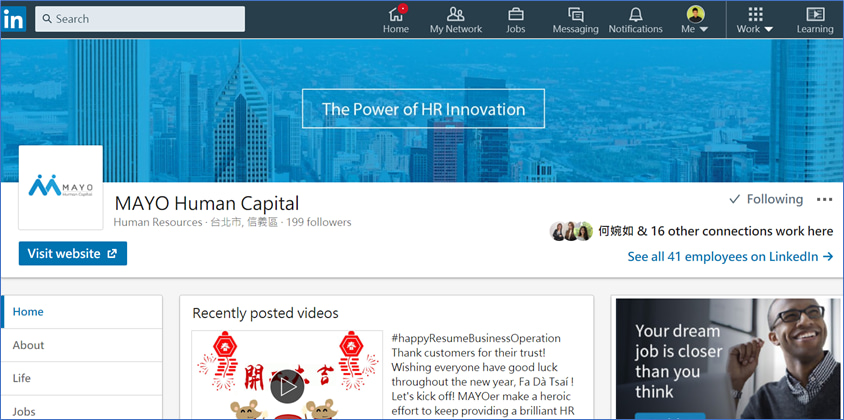Screen dimensions: 844x420
Task: Select the Home tab in sidebar
Action: [x=82, y=312]
